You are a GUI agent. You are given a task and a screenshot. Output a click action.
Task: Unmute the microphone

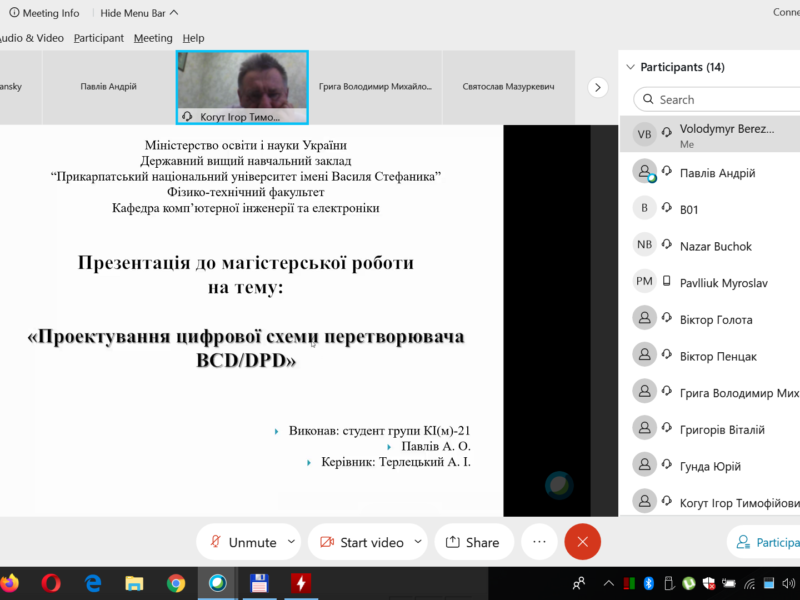pyautogui.click(x=241, y=542)
